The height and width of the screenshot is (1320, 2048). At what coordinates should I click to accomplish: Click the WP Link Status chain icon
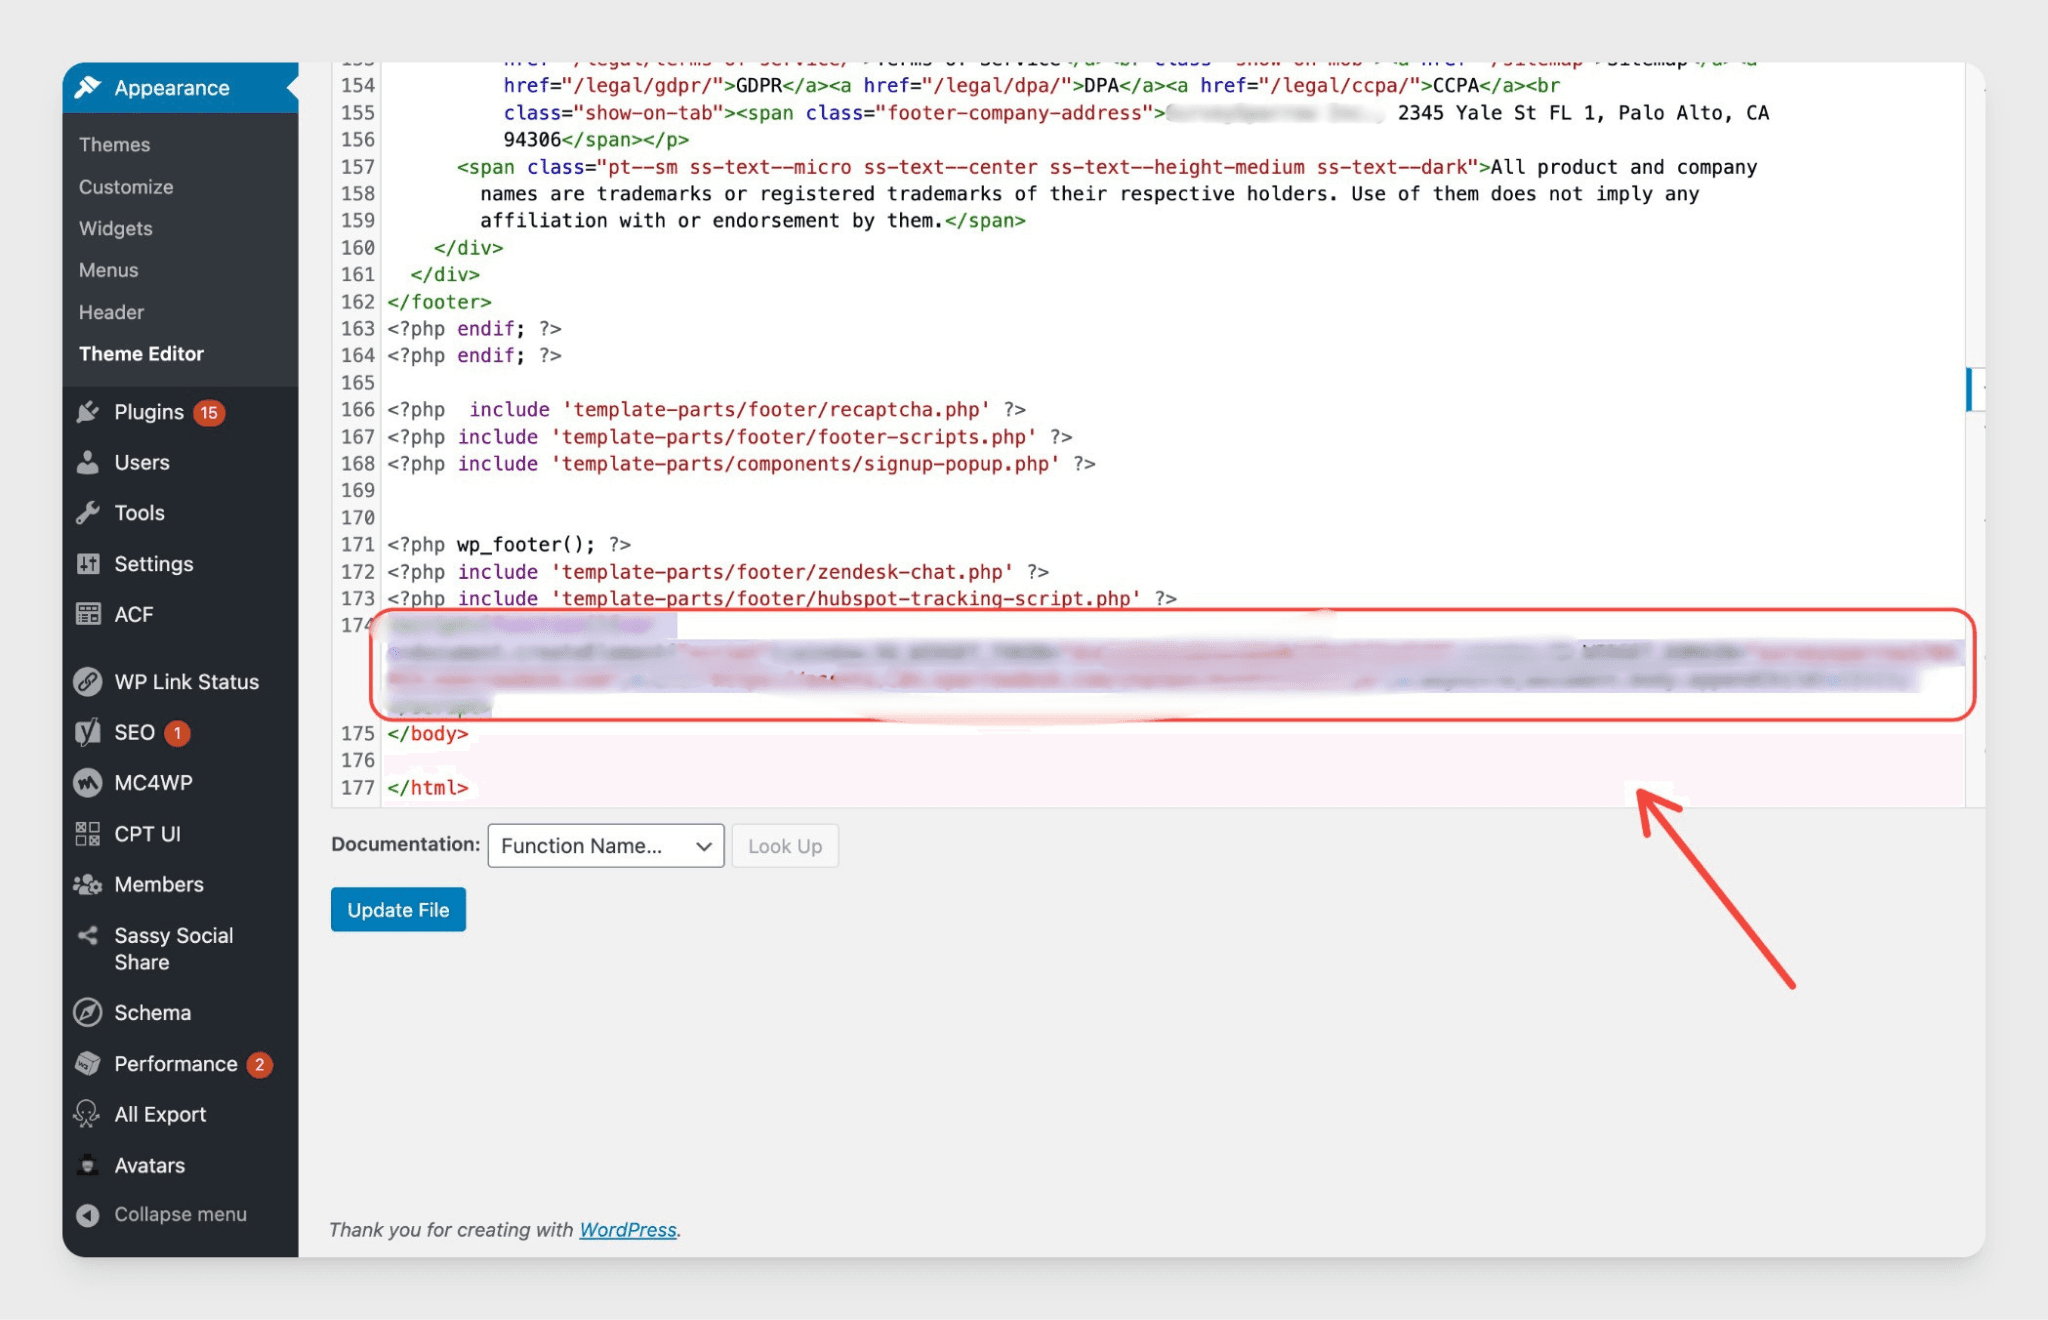click(88, 682)
